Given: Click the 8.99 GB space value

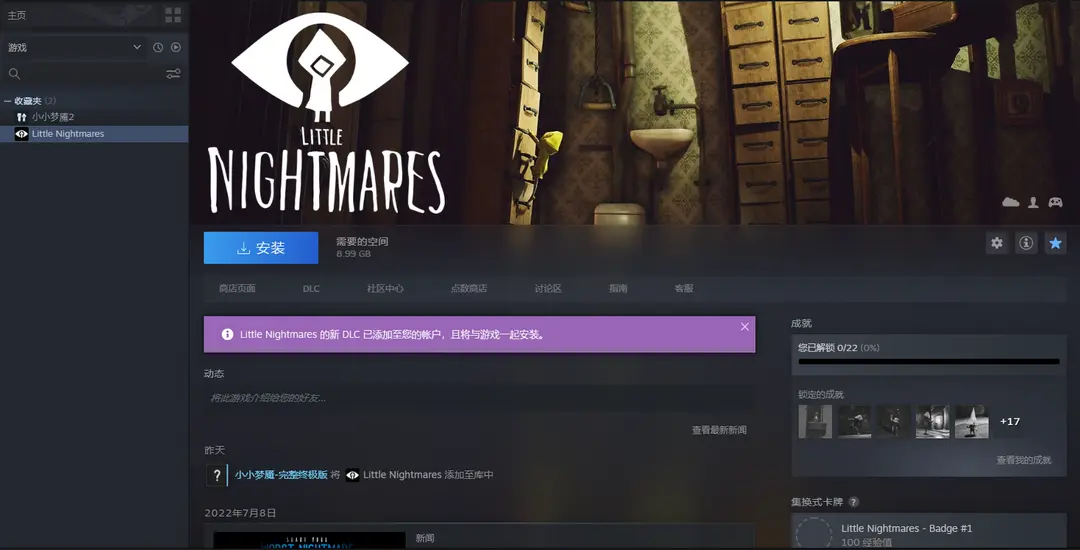Looking at the screenshot, I should tap(353, 254).
